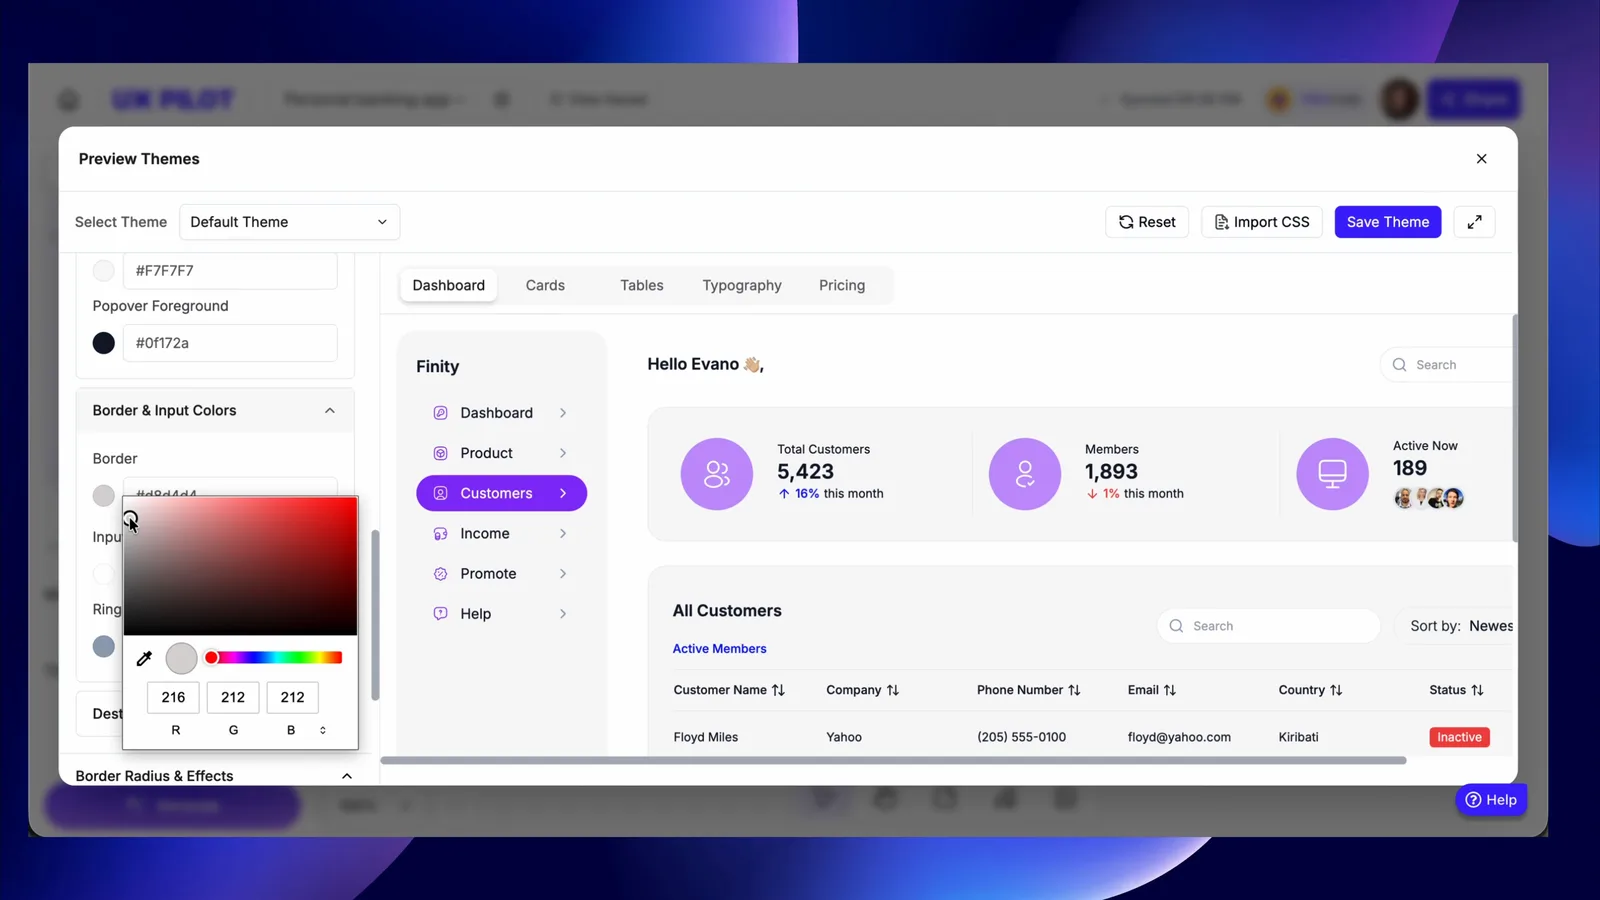
Task: Collapse the Border Radius & Effects section
Action: [347, 776]
